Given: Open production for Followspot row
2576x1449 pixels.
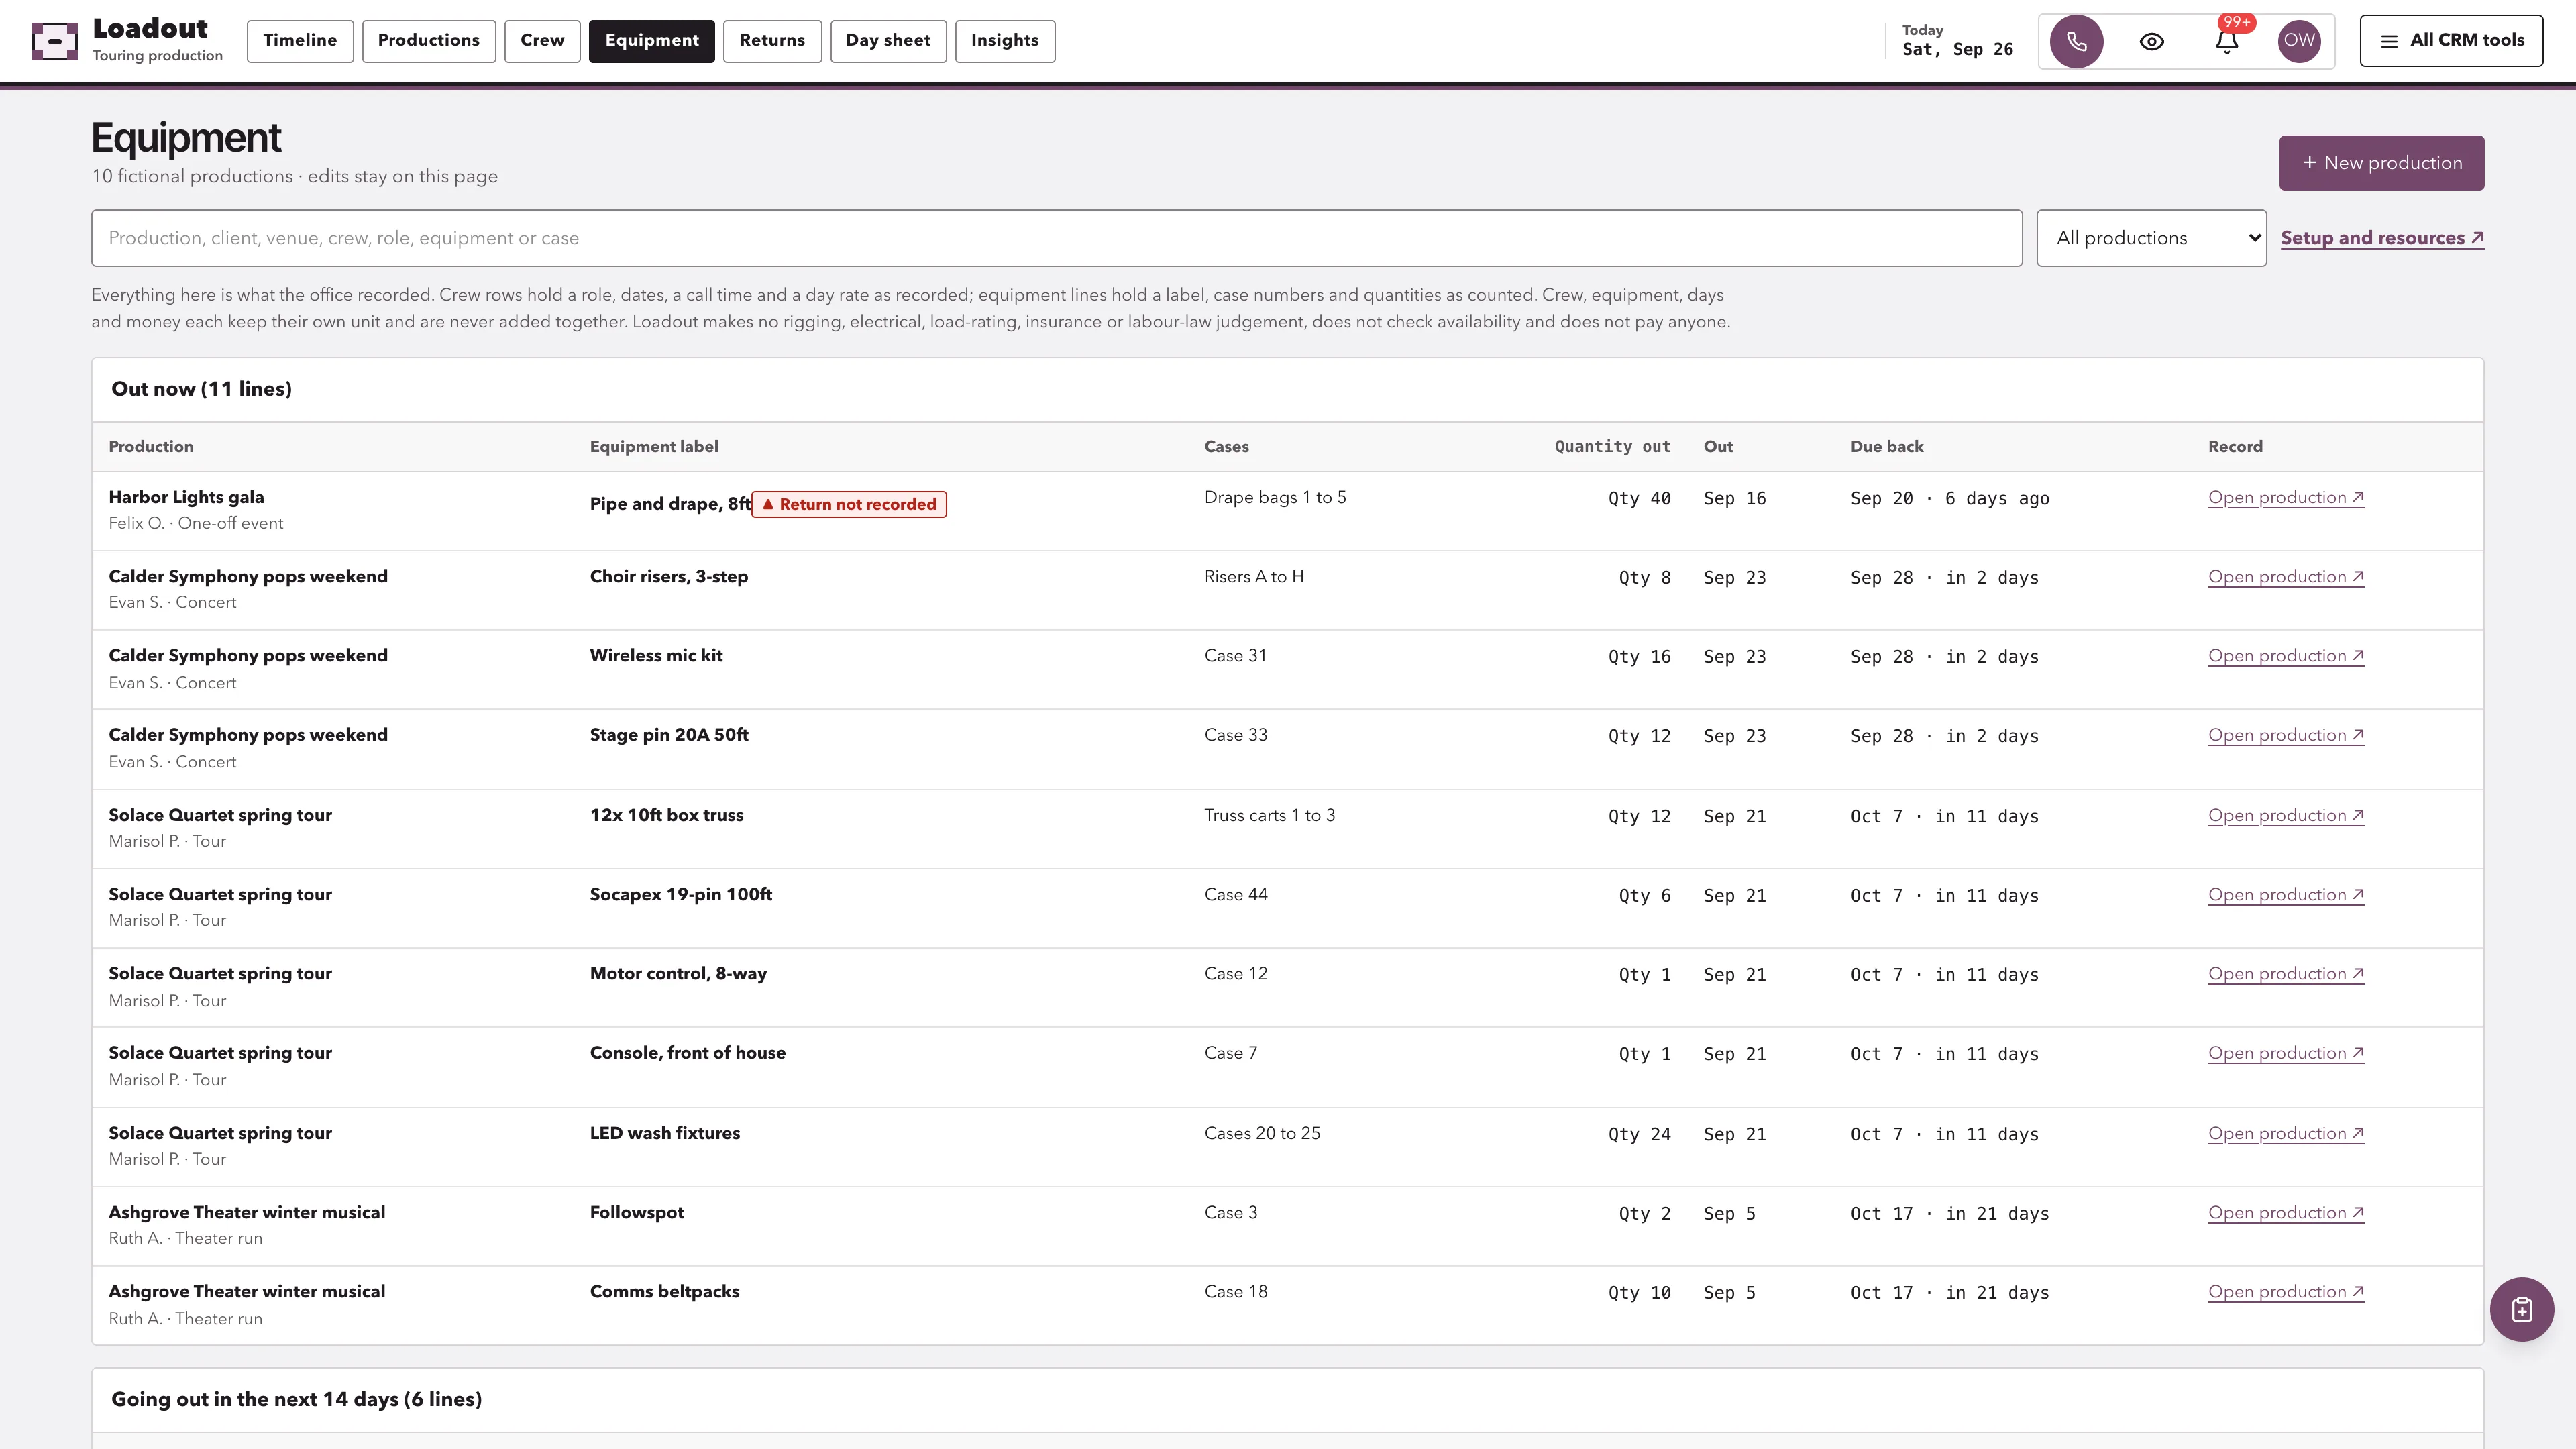Looking at the screenshot, I should click(2285, 1213).
